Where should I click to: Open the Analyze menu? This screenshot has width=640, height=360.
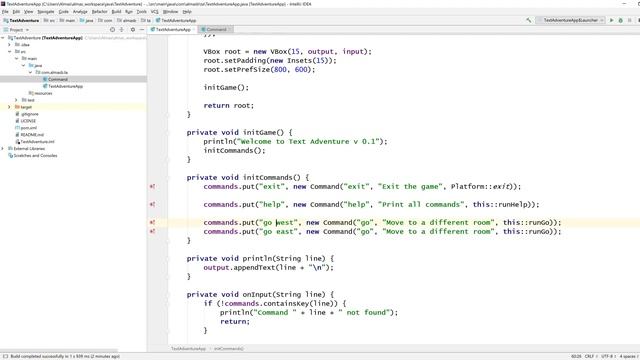[x=80, y=12]
